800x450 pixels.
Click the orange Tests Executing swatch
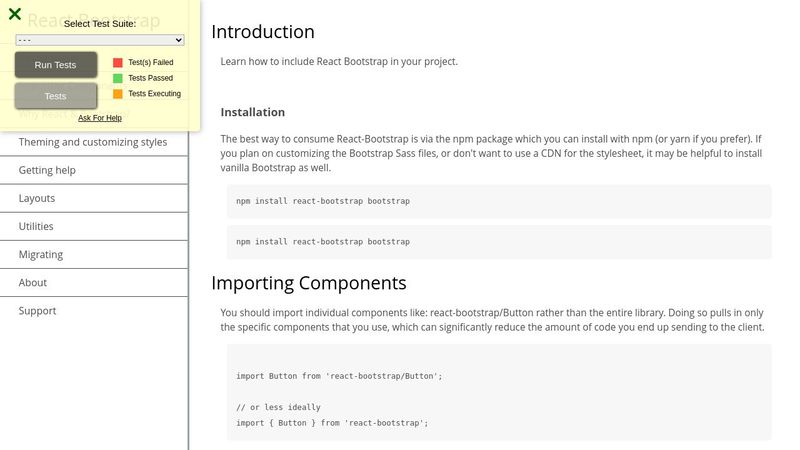click(x=118, y=94)
